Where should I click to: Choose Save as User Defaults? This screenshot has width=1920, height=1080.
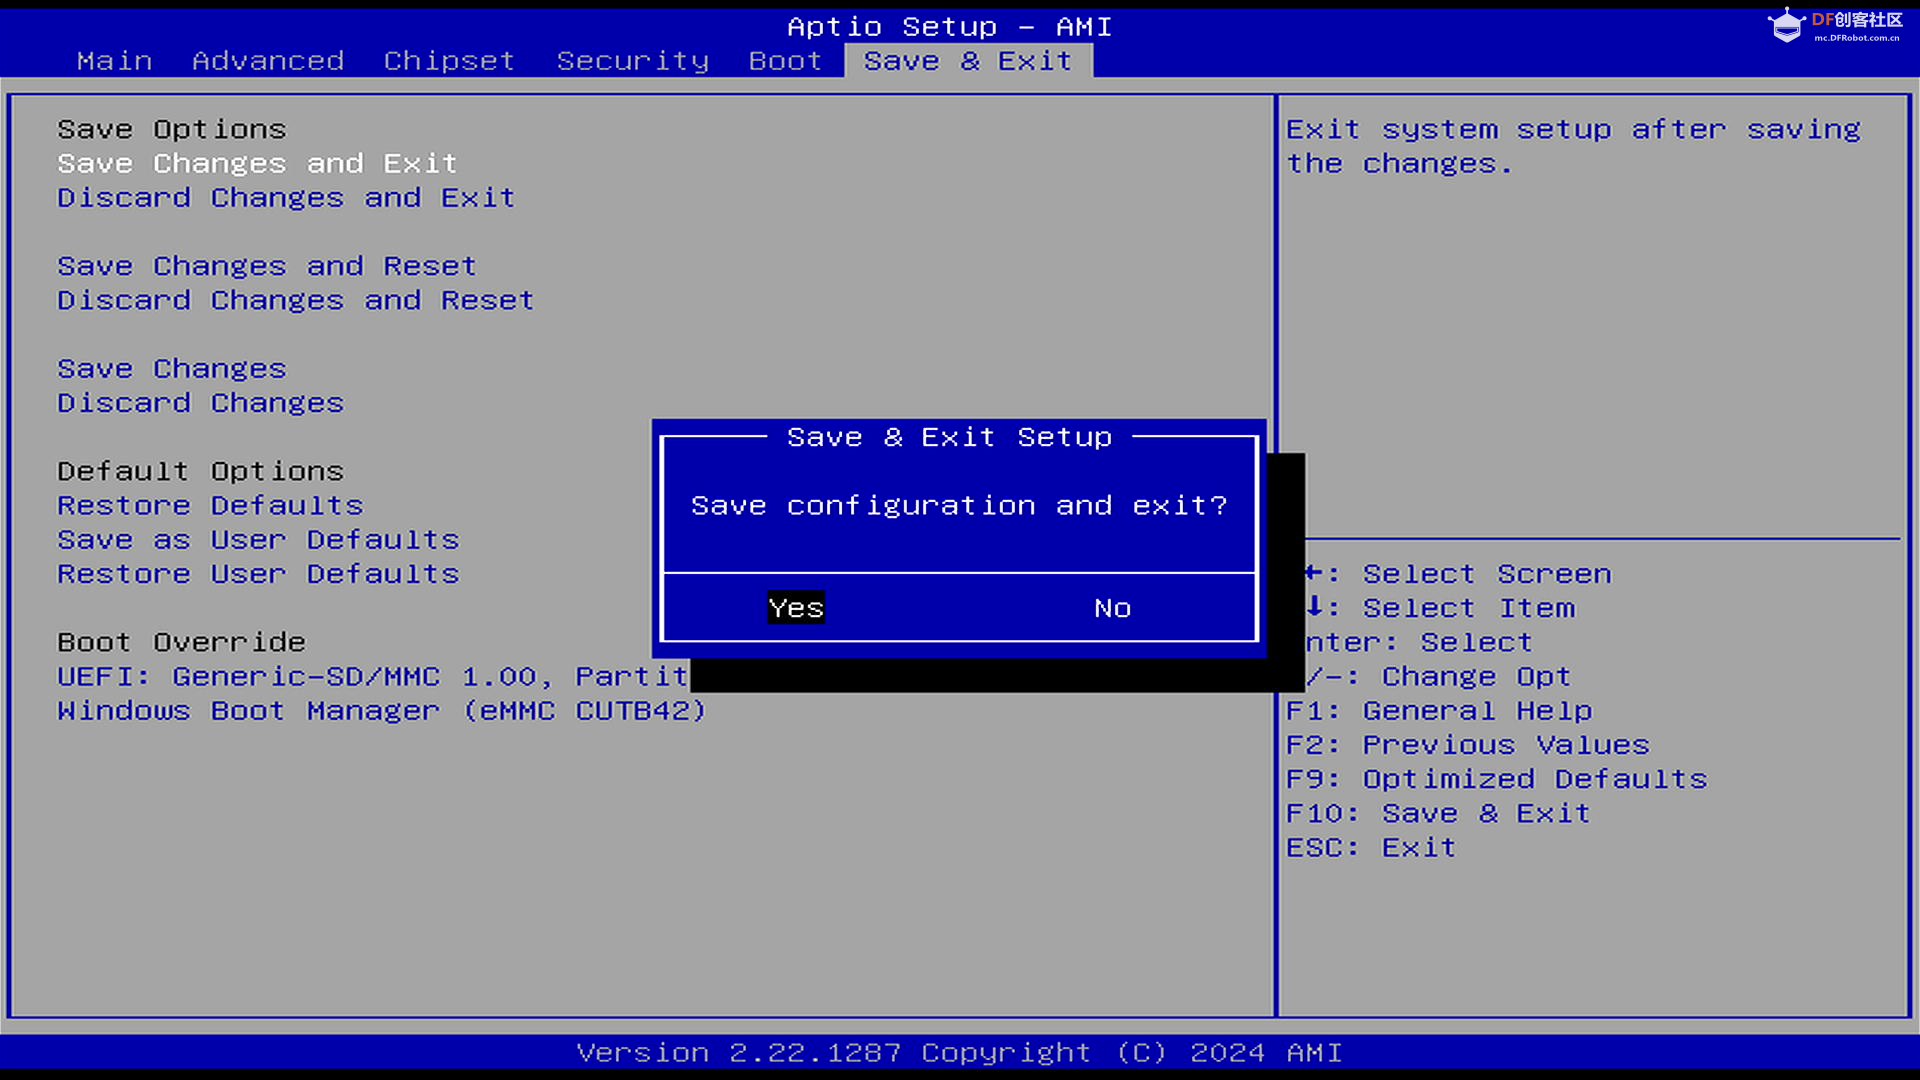coord(258,540)
